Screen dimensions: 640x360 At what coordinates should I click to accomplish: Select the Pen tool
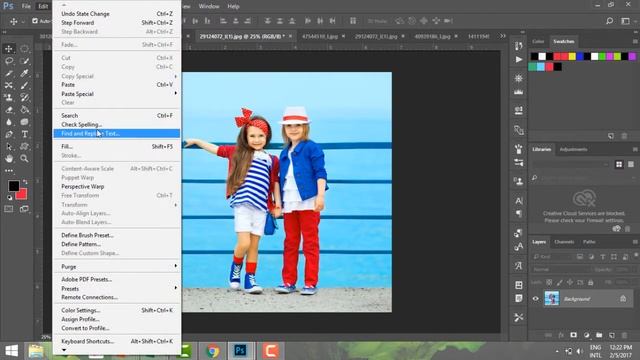pyautogui.click(x=9, y=134)
